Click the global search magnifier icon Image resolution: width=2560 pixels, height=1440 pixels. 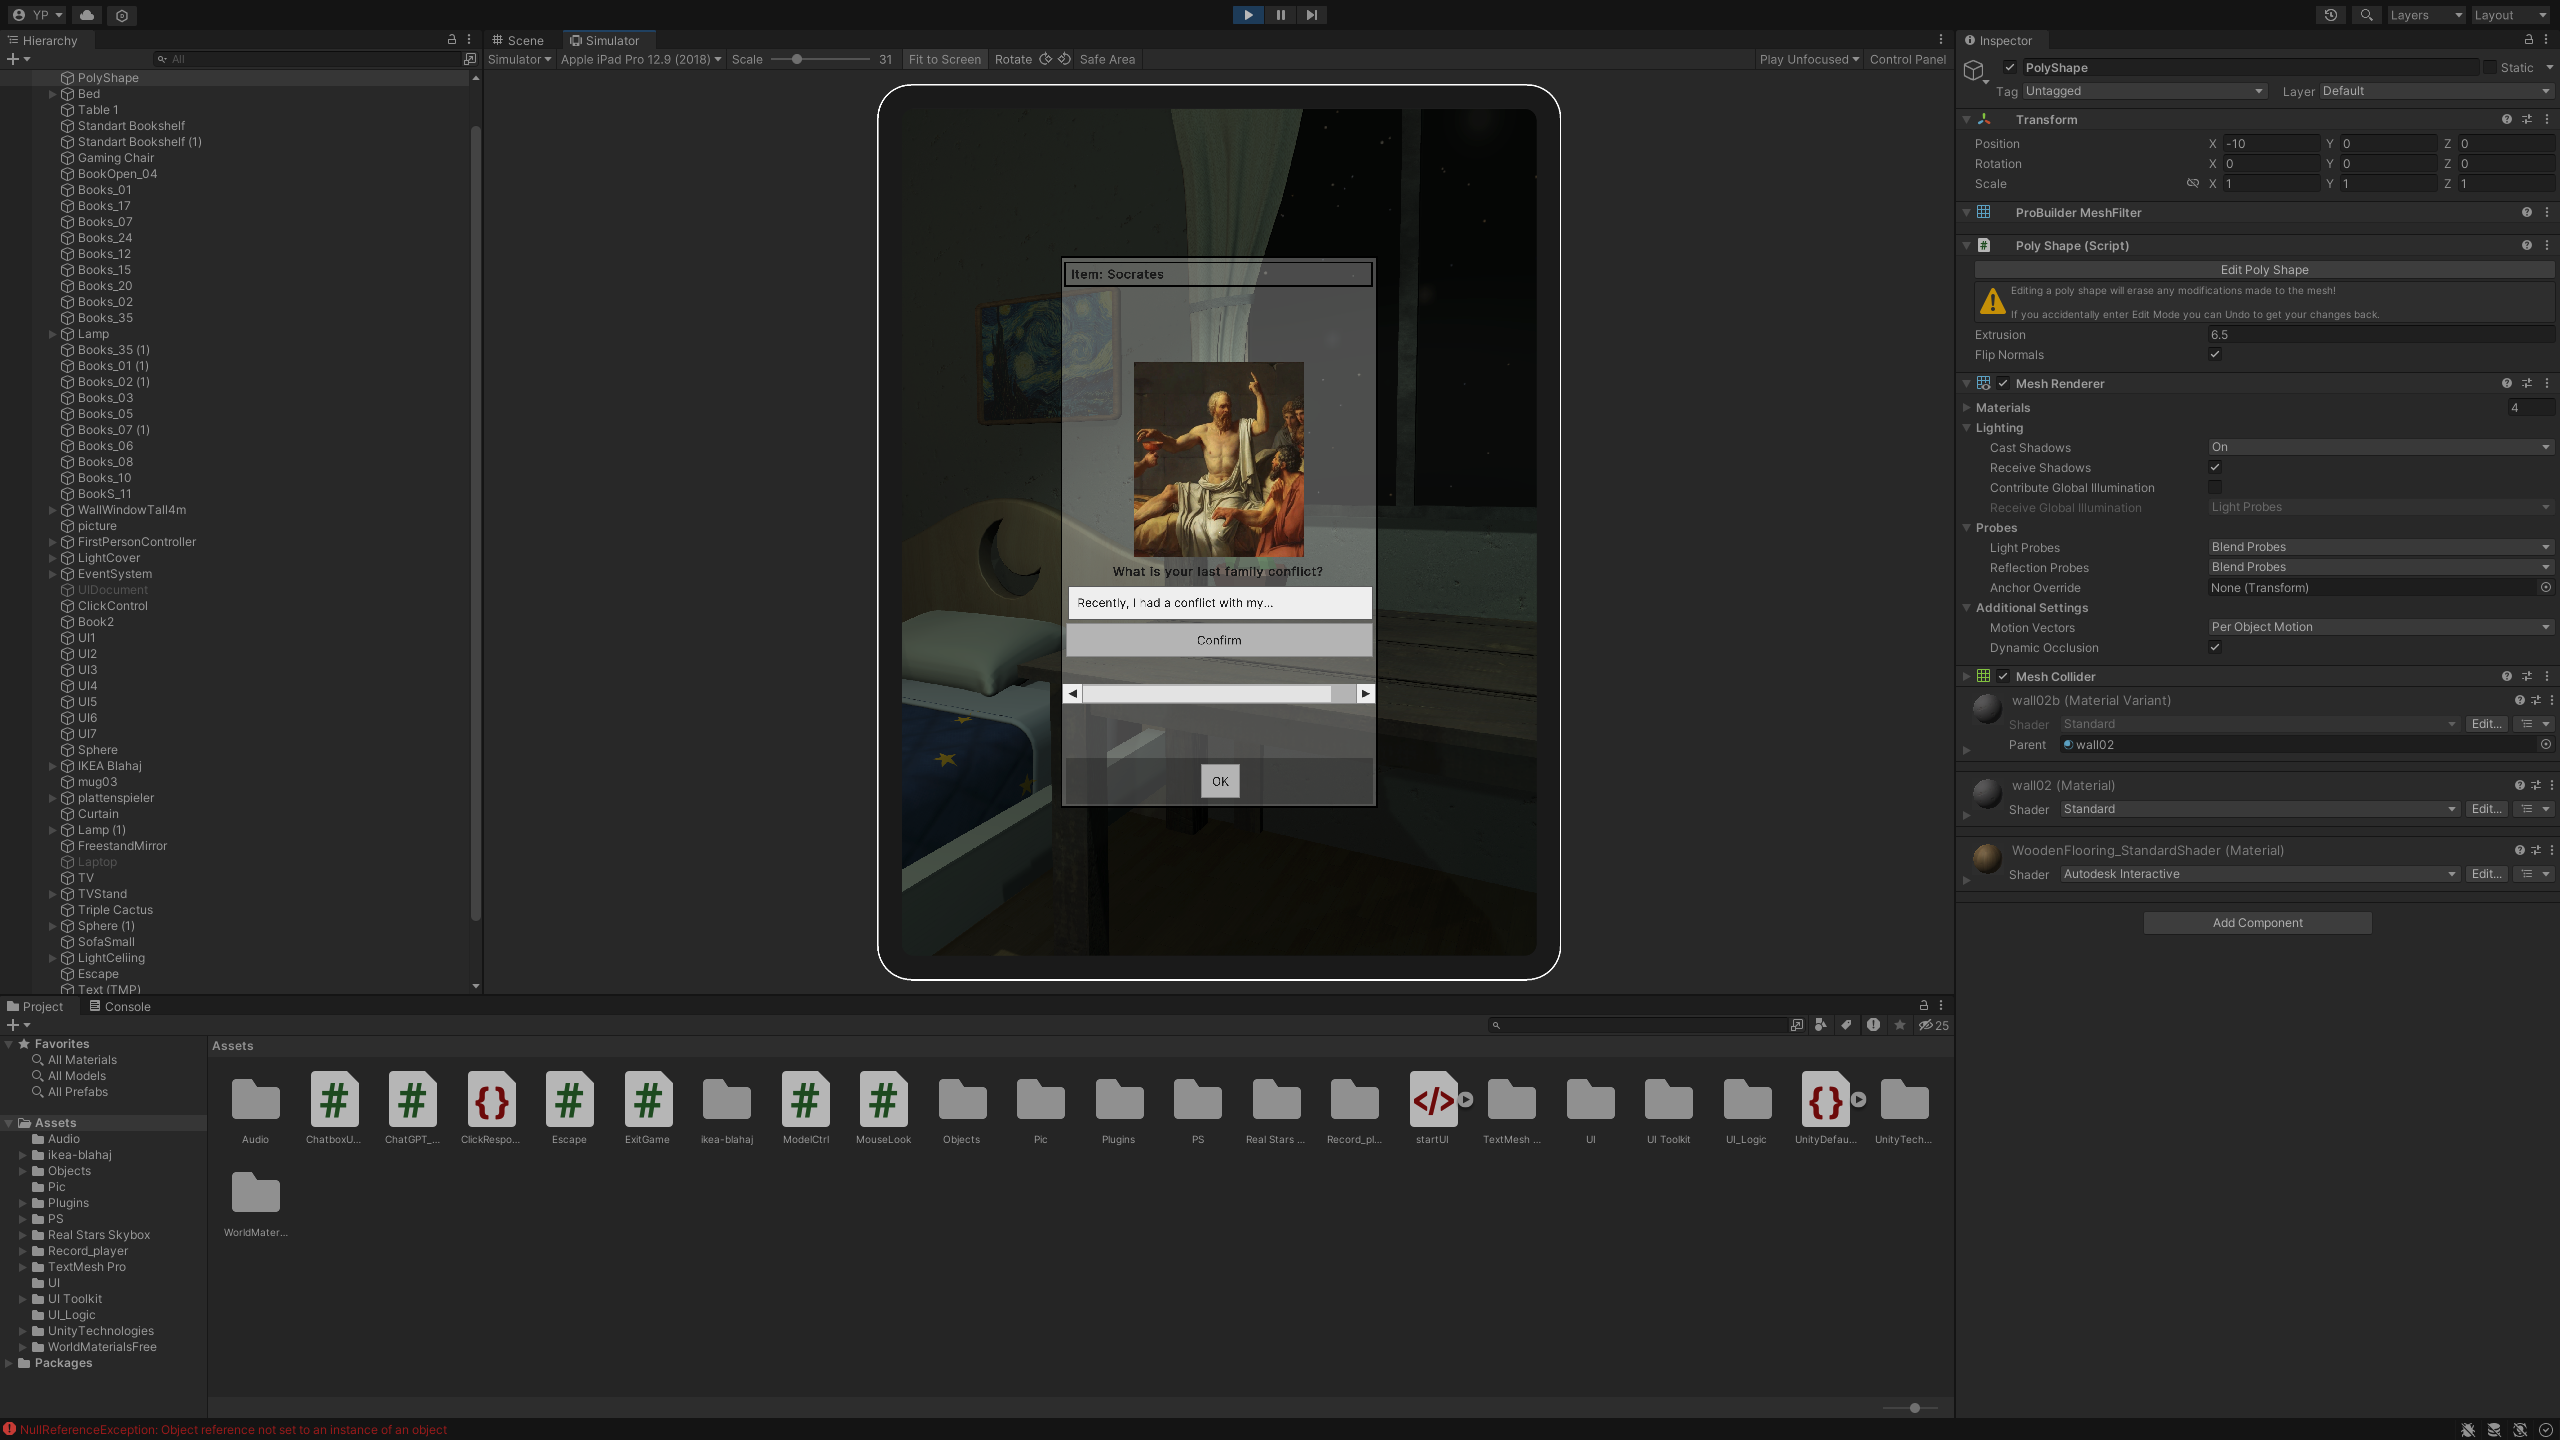(x=2366, y=15)
